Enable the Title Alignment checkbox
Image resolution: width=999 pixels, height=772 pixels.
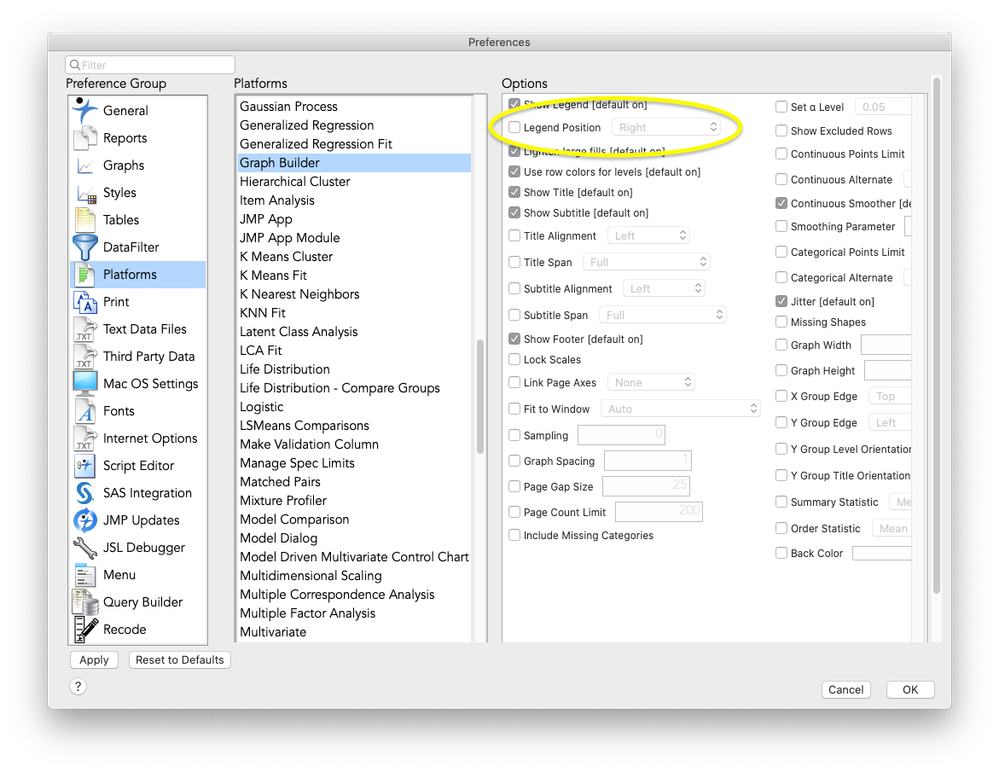point(514,236)
